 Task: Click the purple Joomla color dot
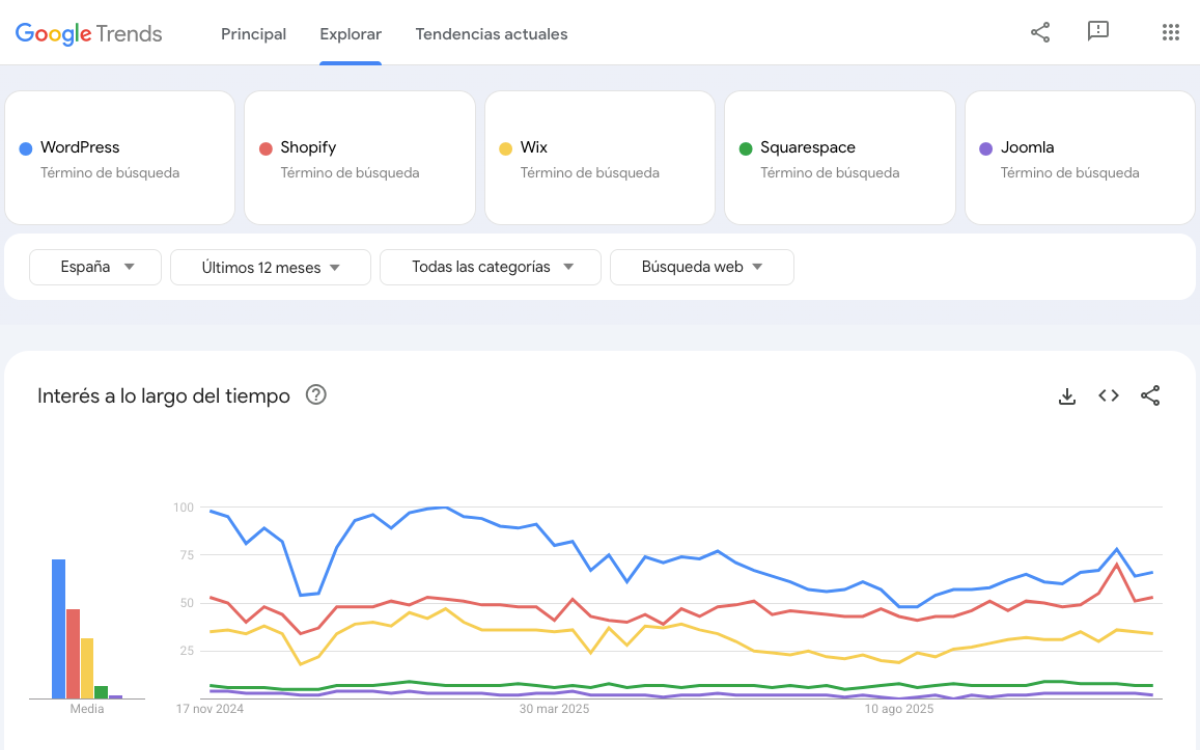(986, 149)
